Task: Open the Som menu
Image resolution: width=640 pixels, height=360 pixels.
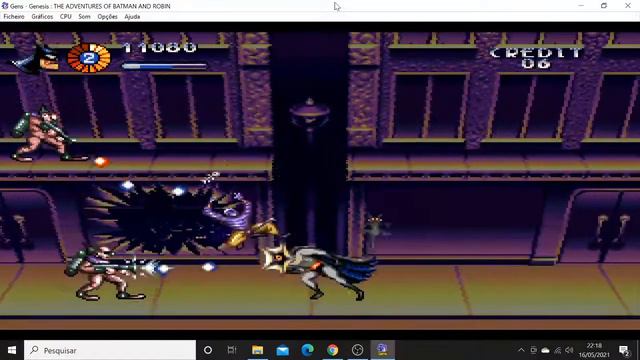Action: (x=84, y=17)
